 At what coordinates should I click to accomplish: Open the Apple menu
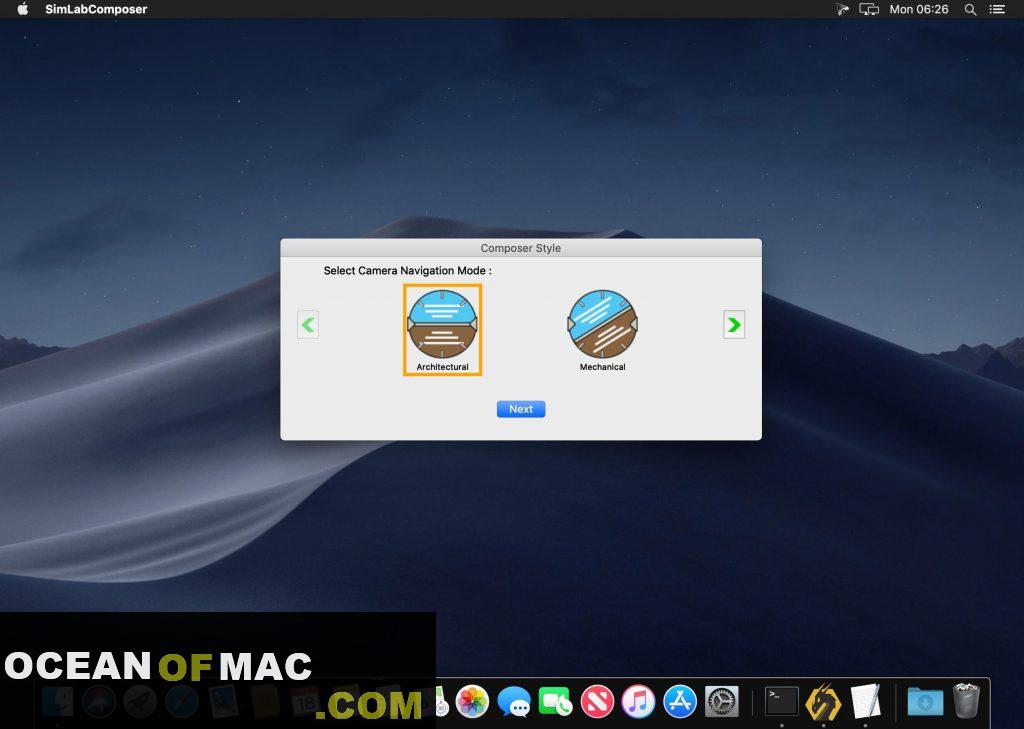(22, 9)
